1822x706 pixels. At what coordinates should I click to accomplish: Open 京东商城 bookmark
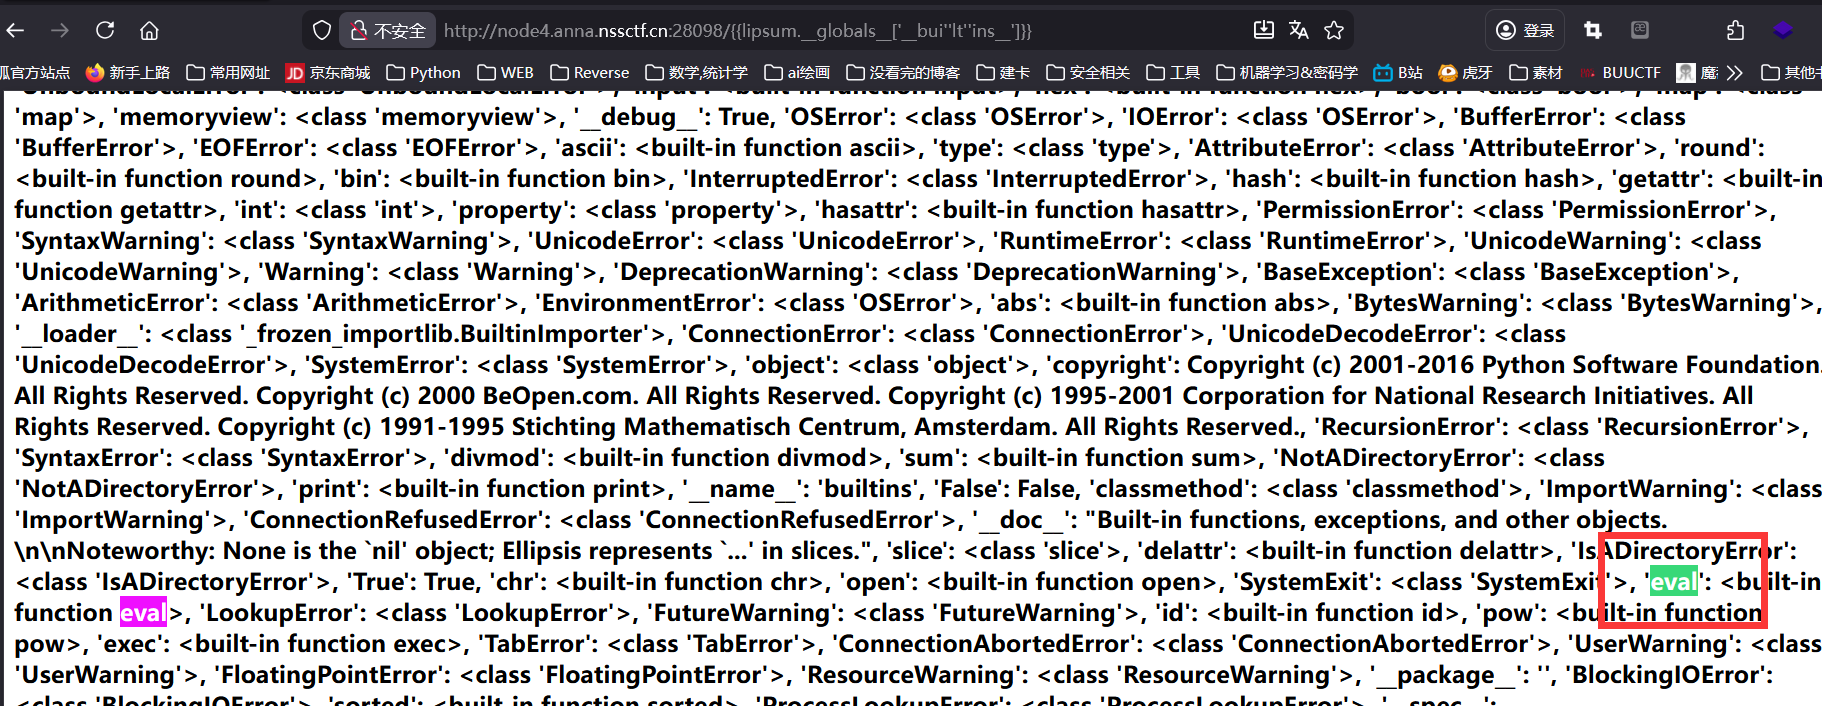(328, 73)
